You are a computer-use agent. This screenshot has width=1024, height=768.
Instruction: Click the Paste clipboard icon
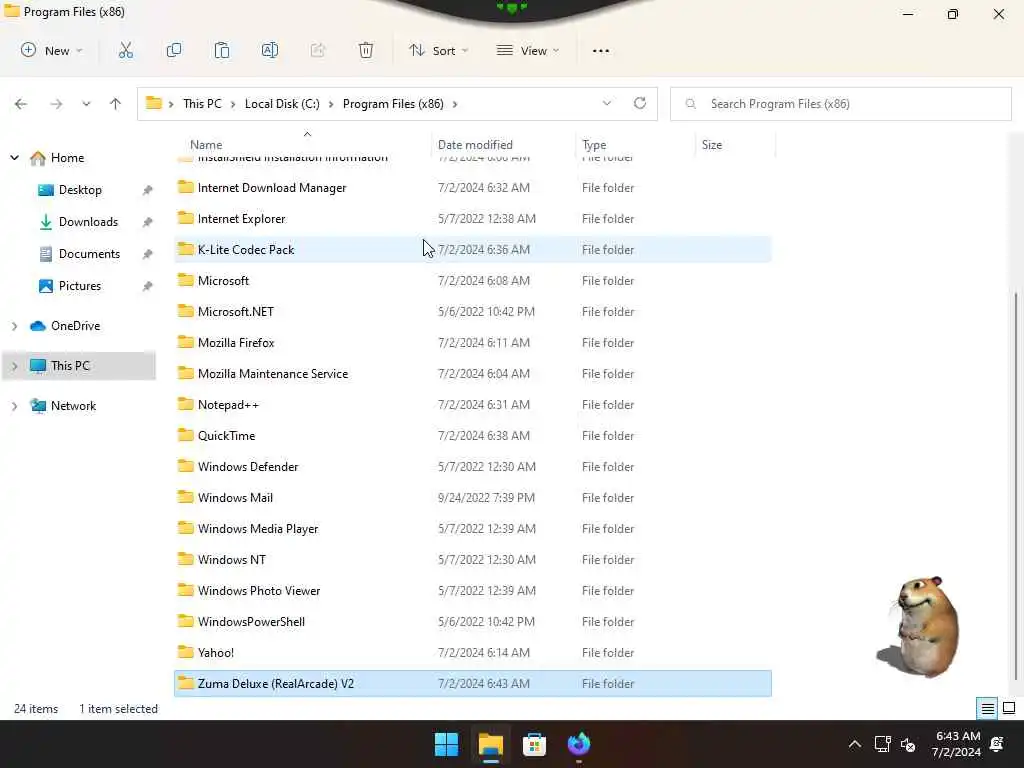point(222,50)
